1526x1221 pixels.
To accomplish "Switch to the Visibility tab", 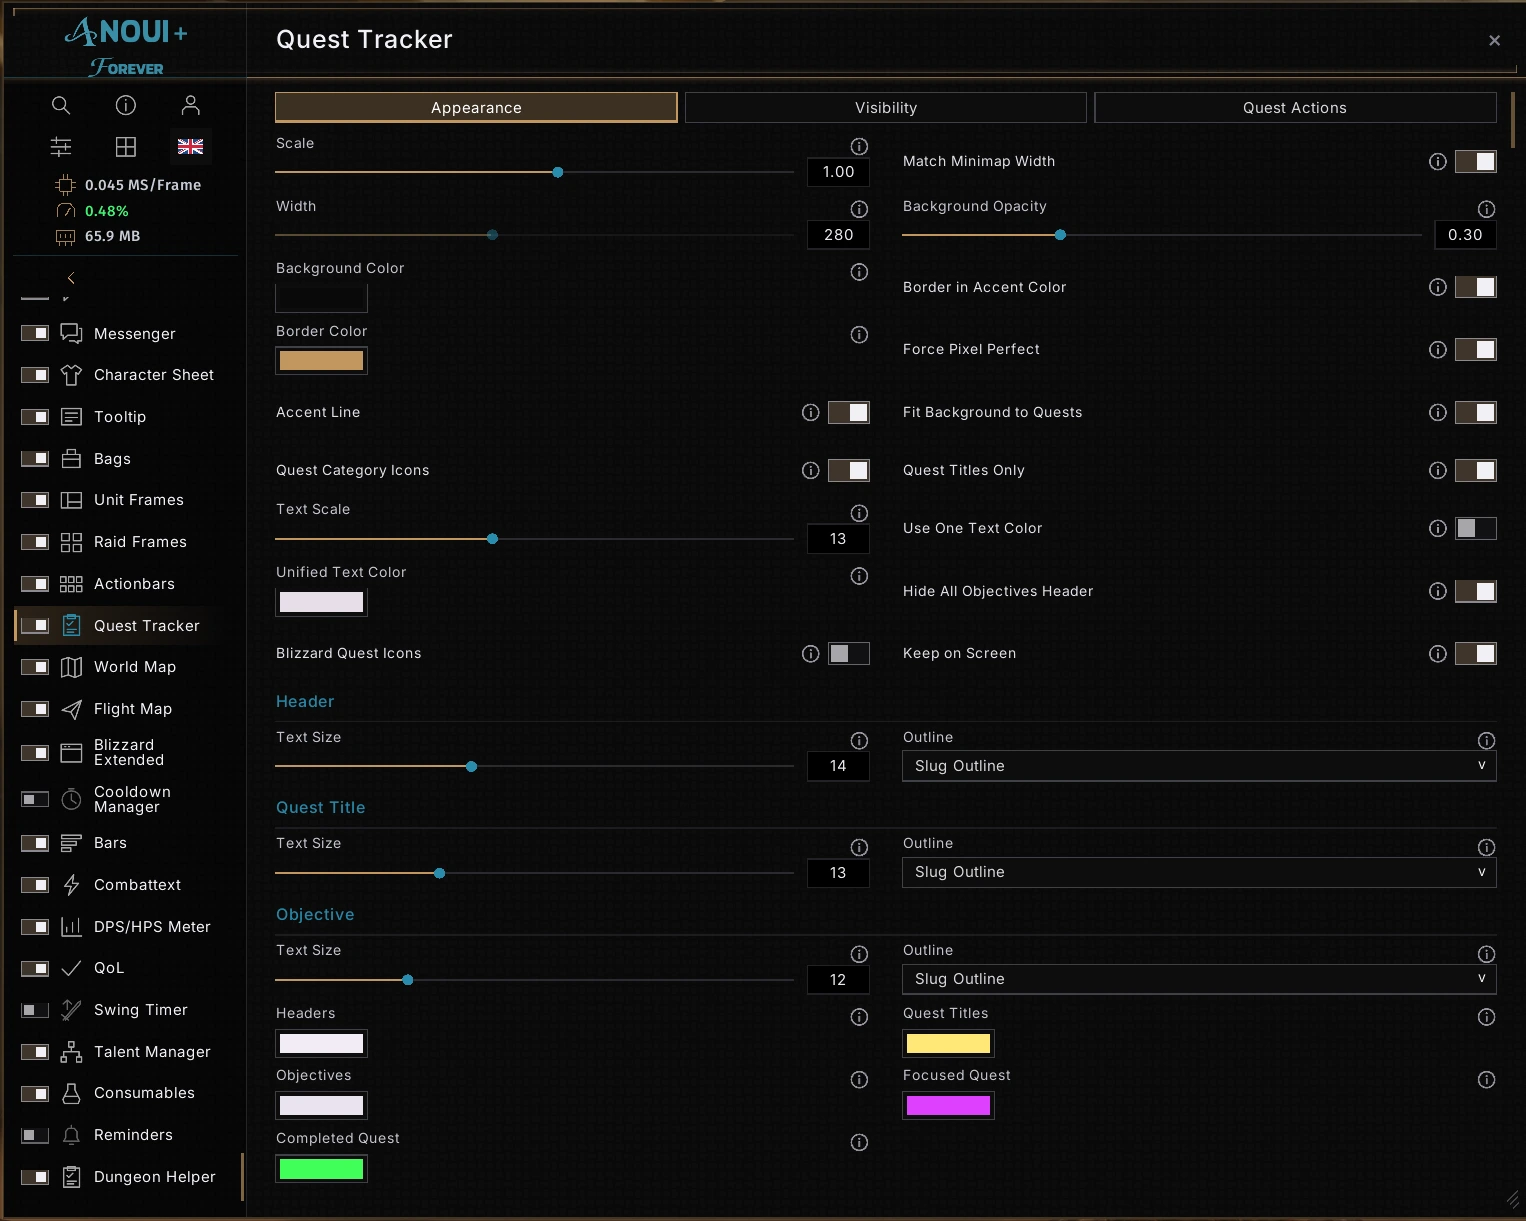I will click(885, 108).
